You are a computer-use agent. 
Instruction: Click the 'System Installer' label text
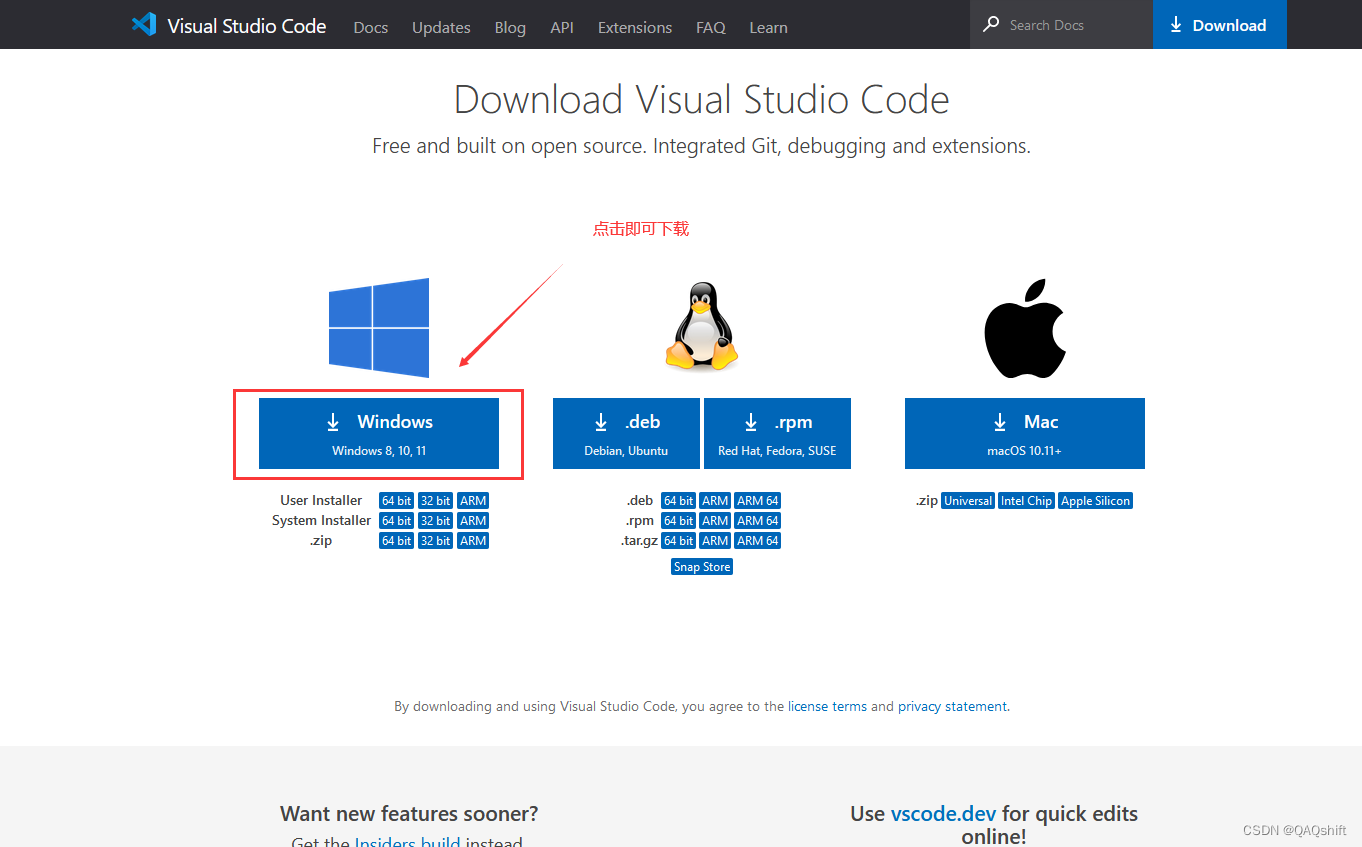[321, 521]
